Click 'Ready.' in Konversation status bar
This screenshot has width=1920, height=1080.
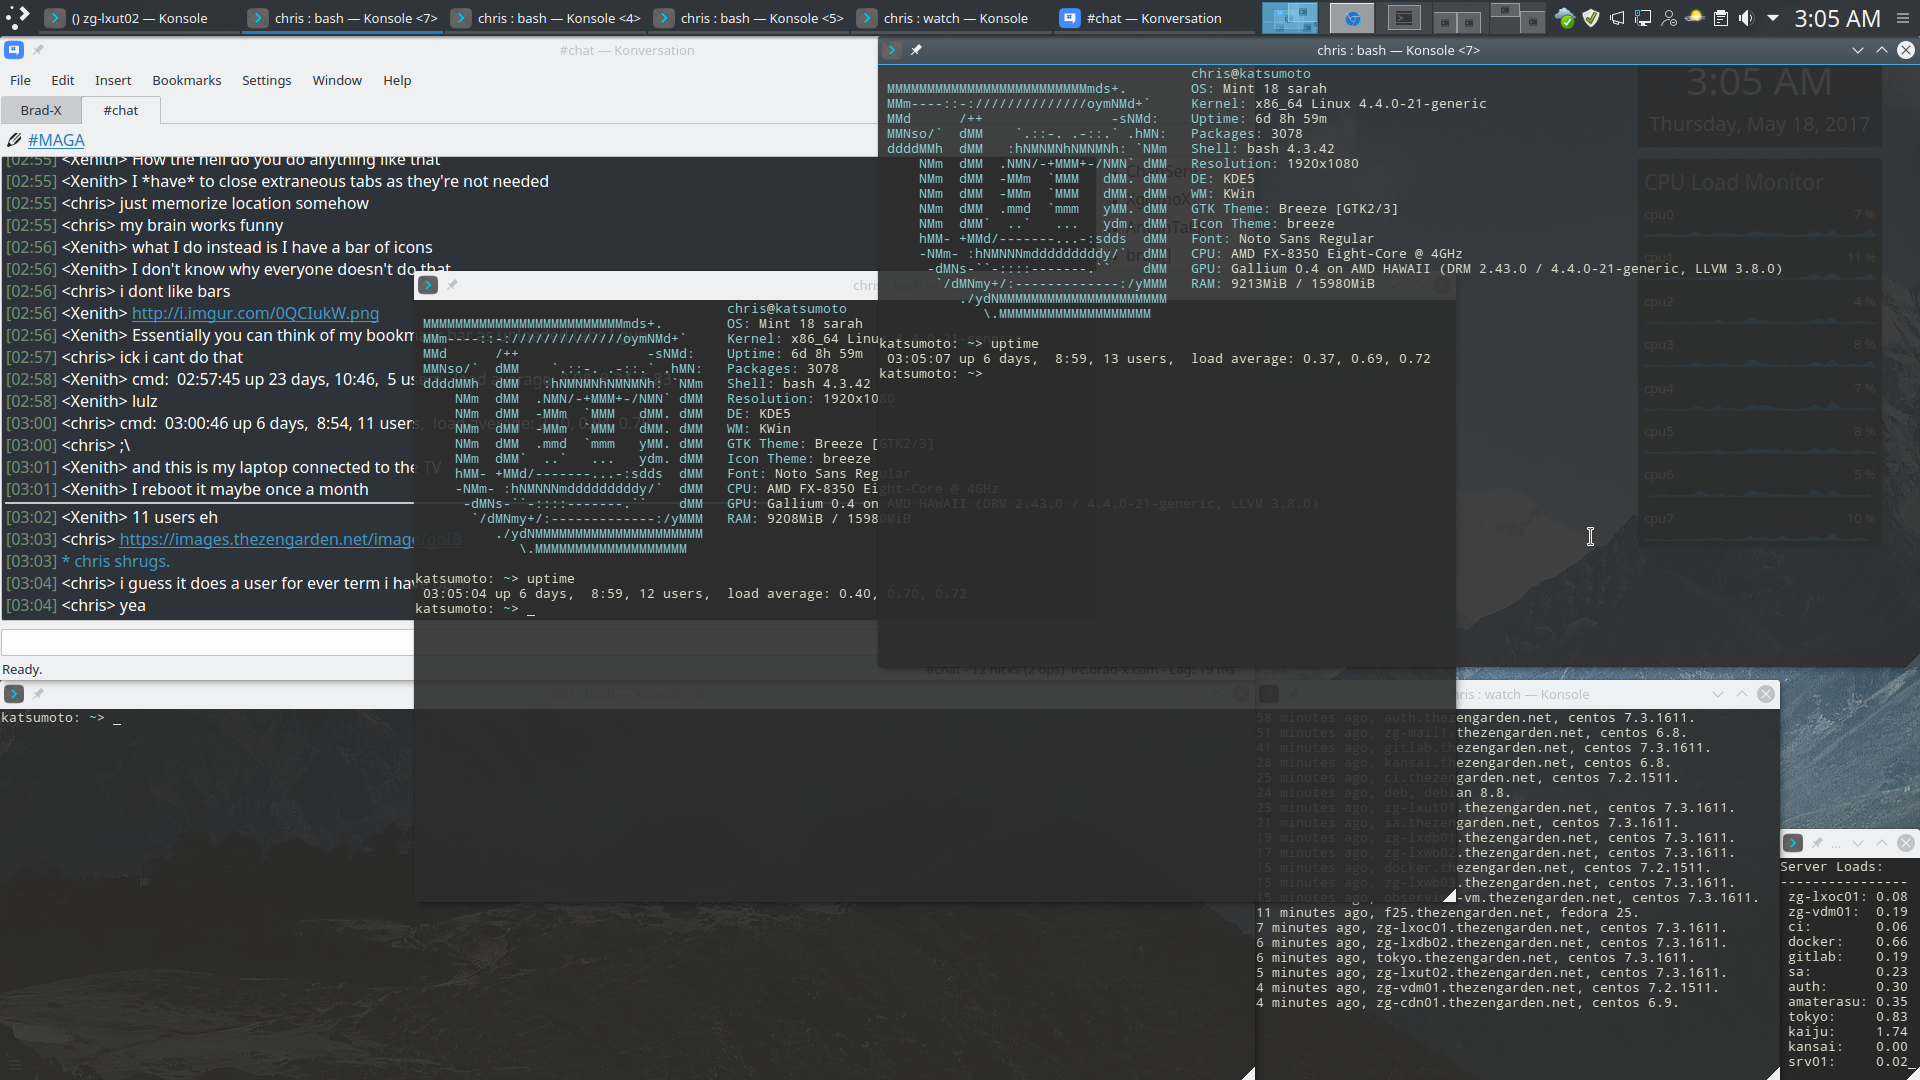pos(22,669)
